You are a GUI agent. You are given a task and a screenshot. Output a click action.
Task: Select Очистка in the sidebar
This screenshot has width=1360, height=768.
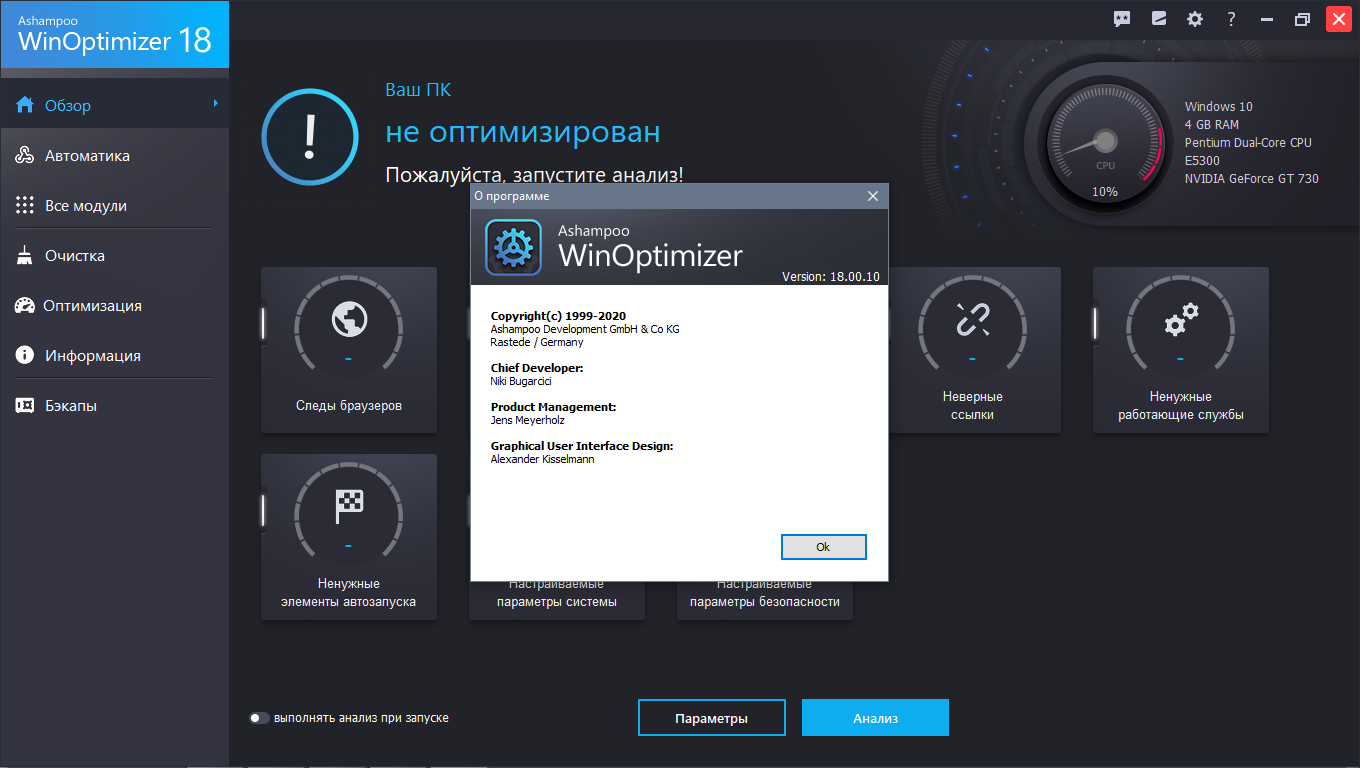pos(74,256)
